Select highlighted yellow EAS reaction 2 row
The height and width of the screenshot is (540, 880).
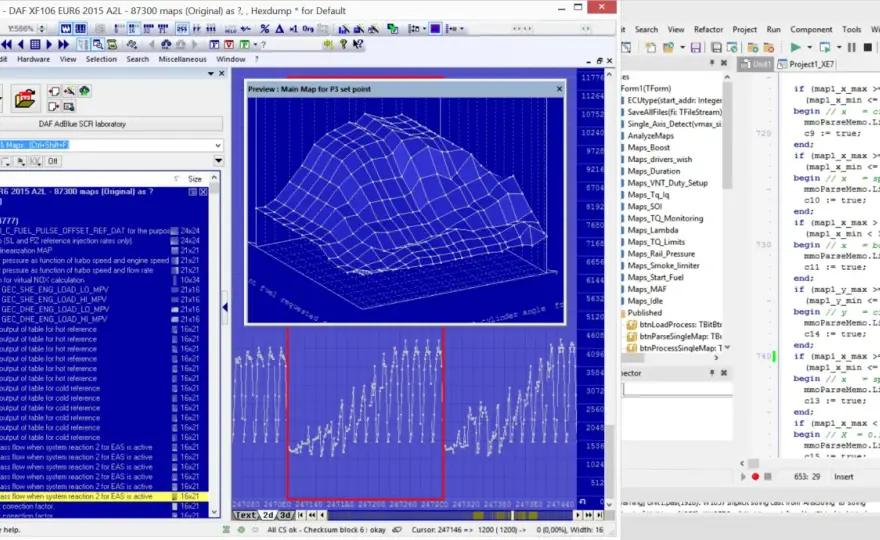tap(104, 496)
